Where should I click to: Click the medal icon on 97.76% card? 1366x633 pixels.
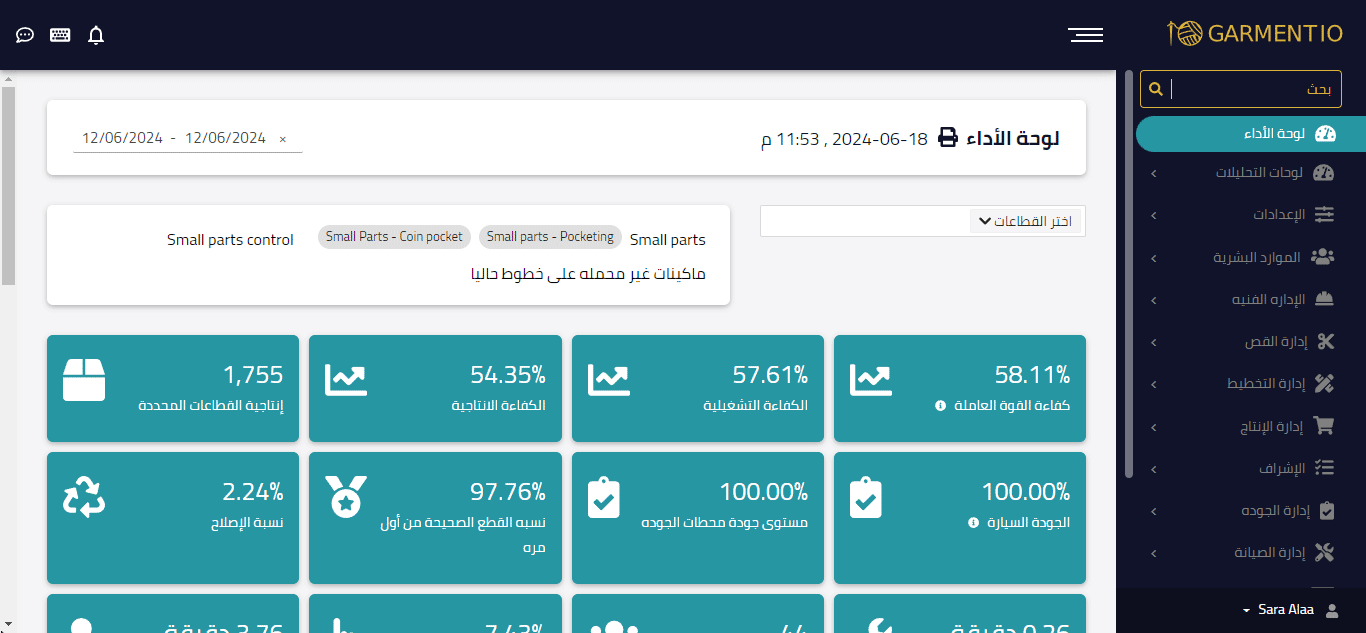point(346,496)
